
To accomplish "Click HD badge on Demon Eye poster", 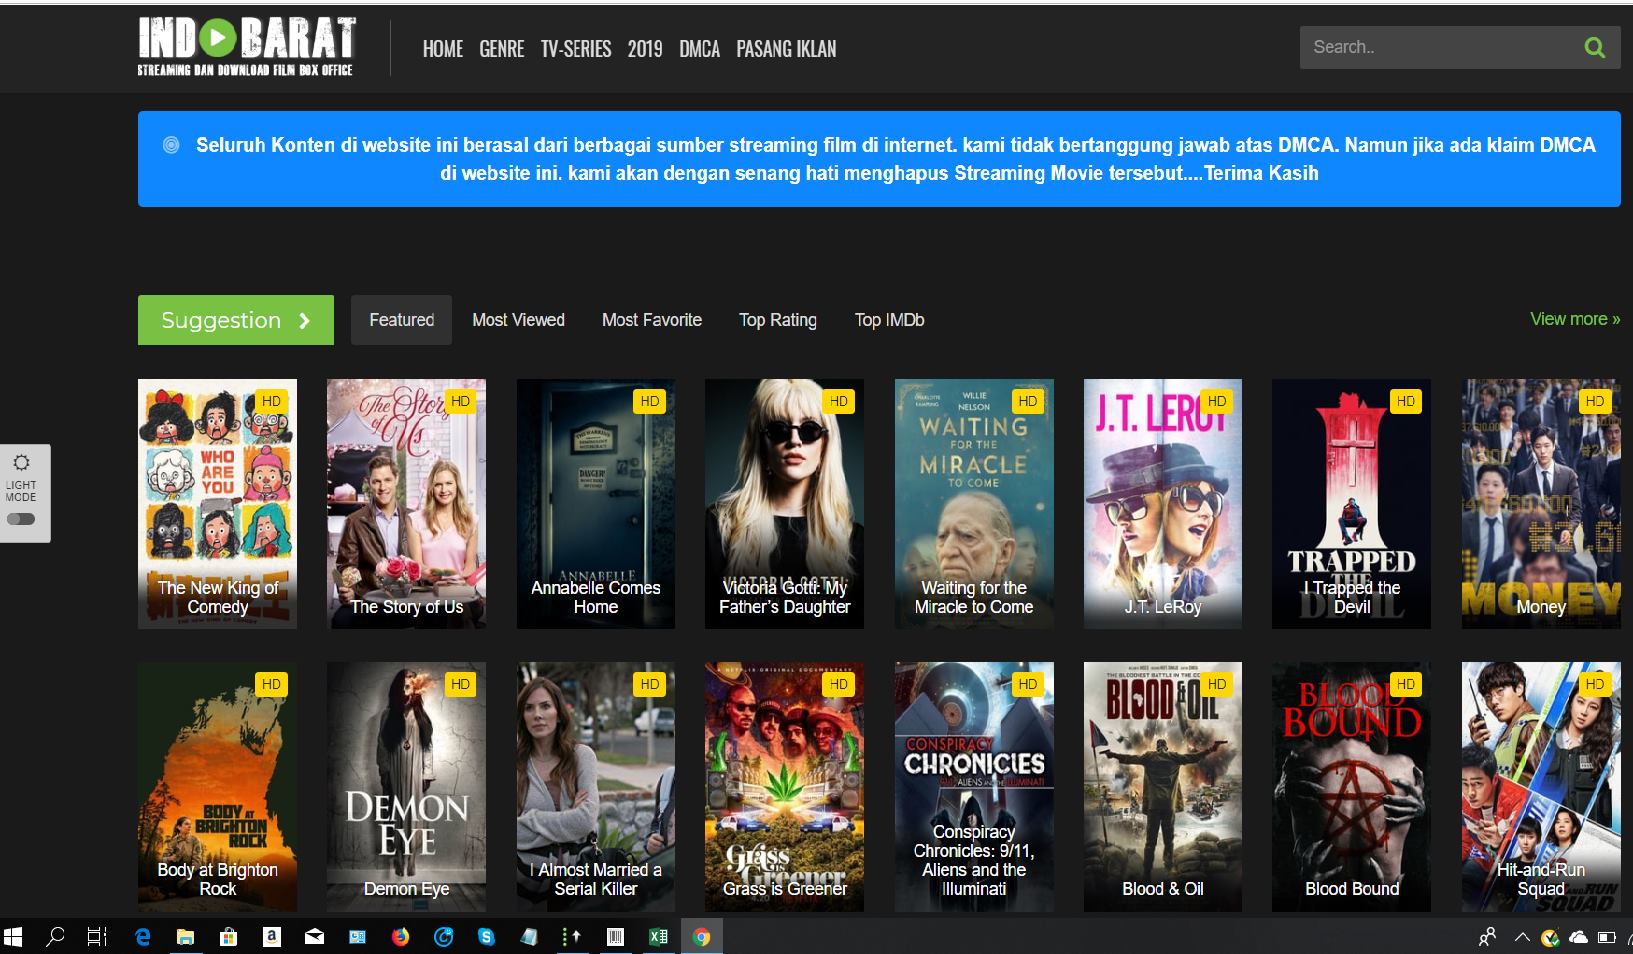I will 460,684.
